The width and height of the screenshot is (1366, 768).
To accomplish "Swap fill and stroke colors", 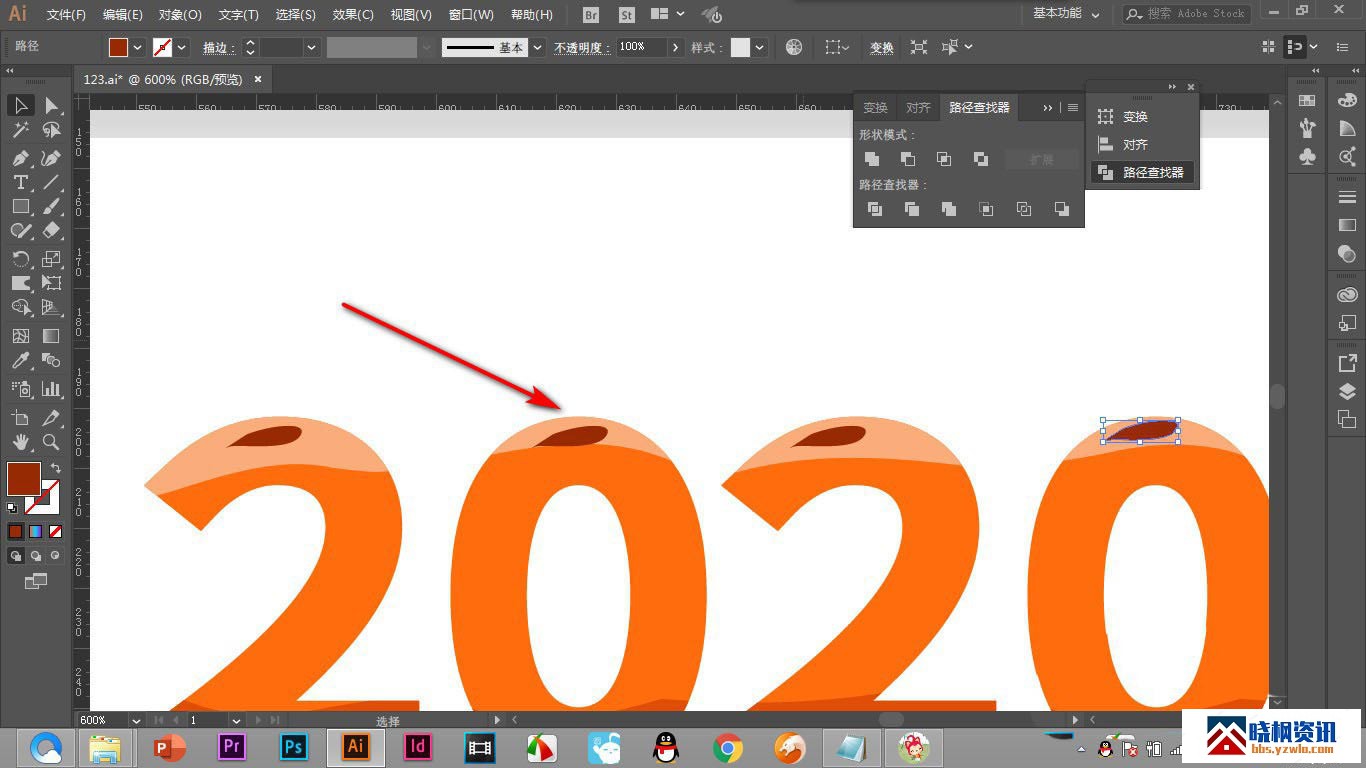I will 56,468.
